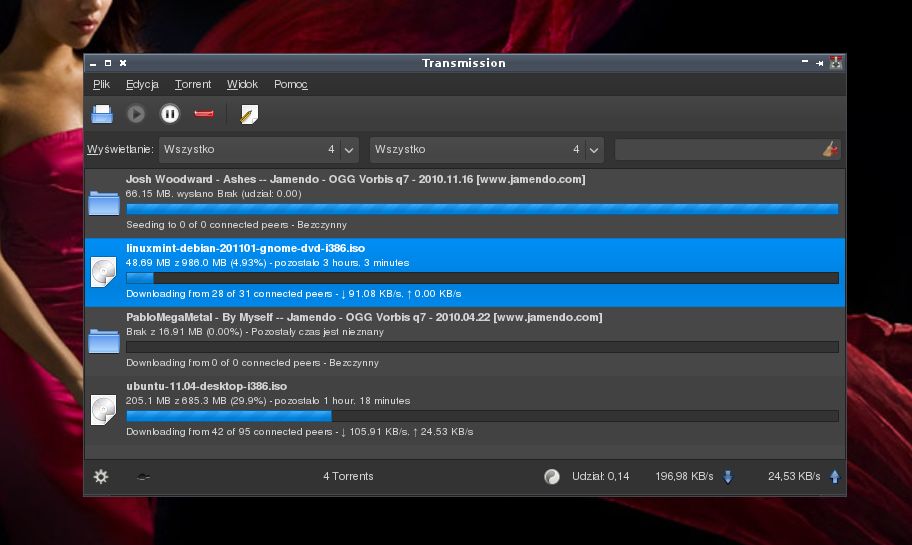Click the upload speed up-arrow icon
The width and height of the screenshot is (912, 545).
835,477
